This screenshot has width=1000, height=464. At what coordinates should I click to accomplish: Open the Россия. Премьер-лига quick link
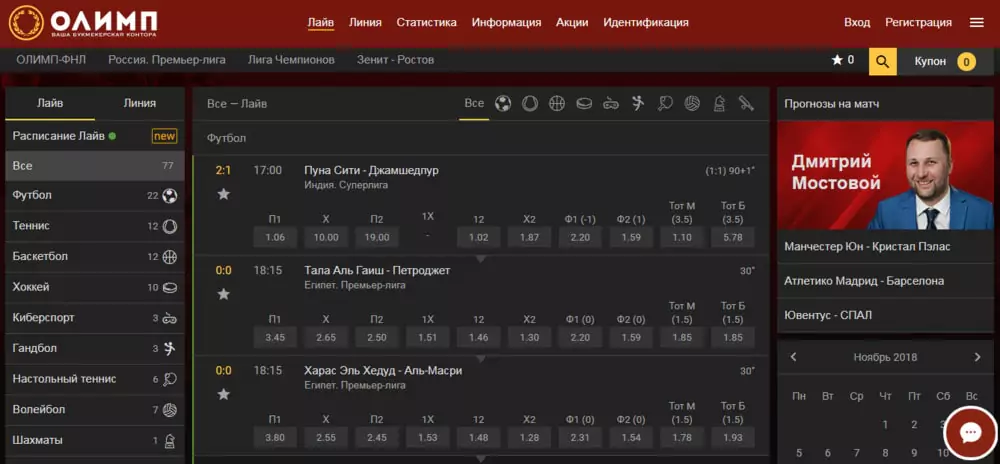click(167, 61)
